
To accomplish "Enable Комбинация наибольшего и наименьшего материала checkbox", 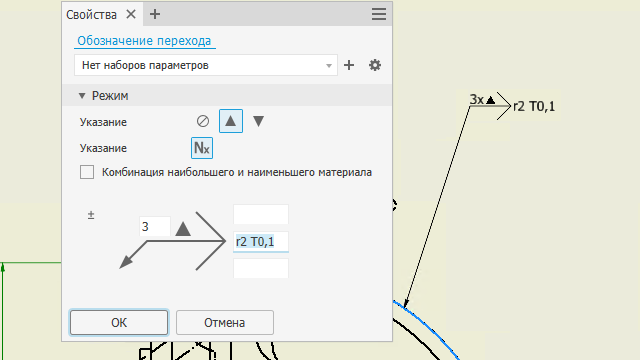I will pos(87,172).
